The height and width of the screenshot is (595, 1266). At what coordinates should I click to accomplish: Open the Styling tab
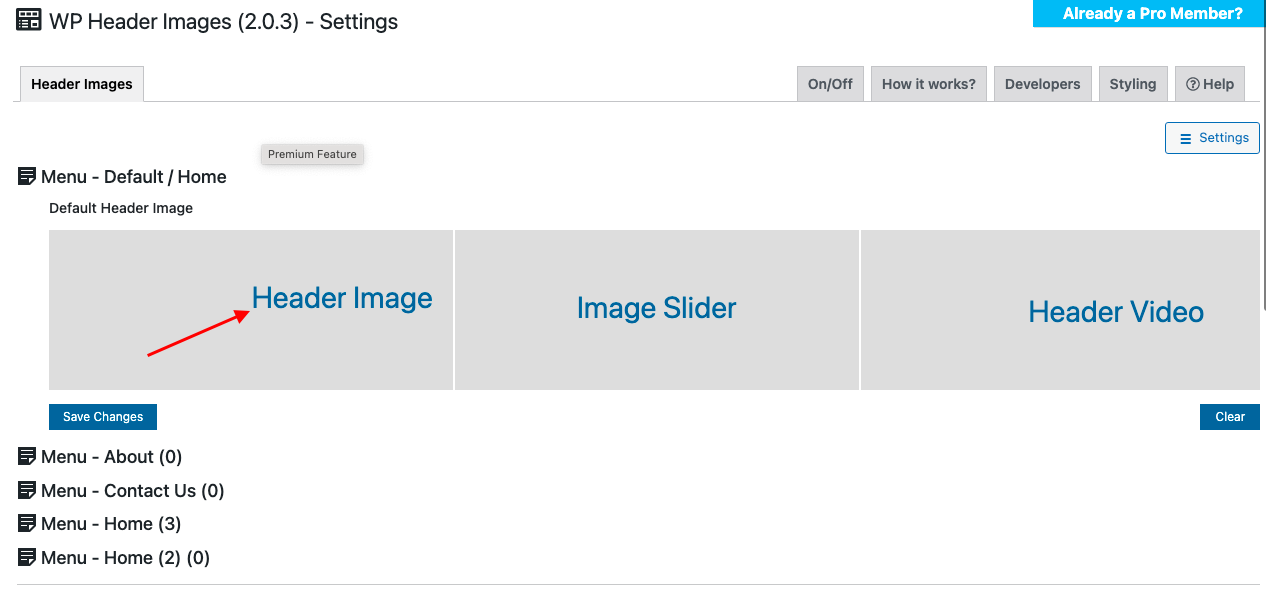[x=1133, y=83]
